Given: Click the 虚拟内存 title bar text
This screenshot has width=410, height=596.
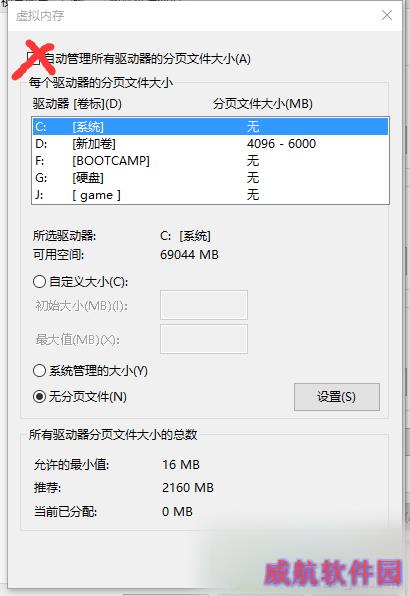Looking at the screenshot, I should click(x=40, y=16).
